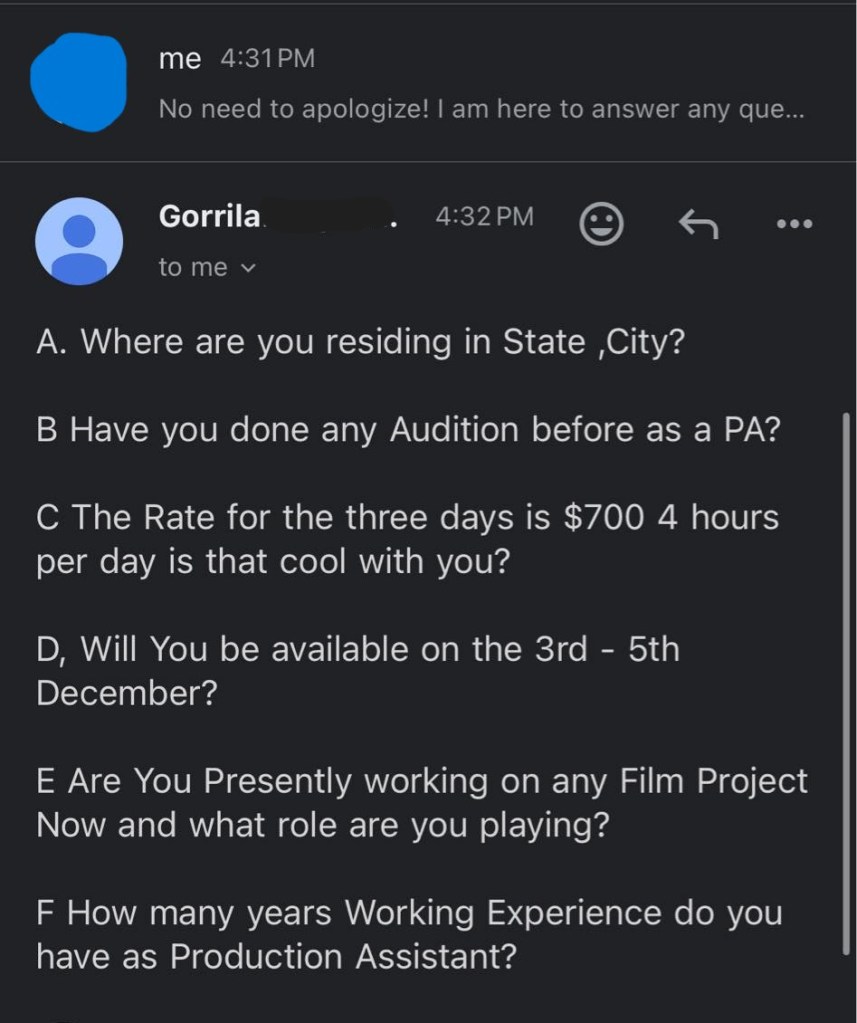The width and height of the screenshot is (857, 1023).
Task: Tap the blue avatar on the collapsed message
Action: click(x=78, y=82)
